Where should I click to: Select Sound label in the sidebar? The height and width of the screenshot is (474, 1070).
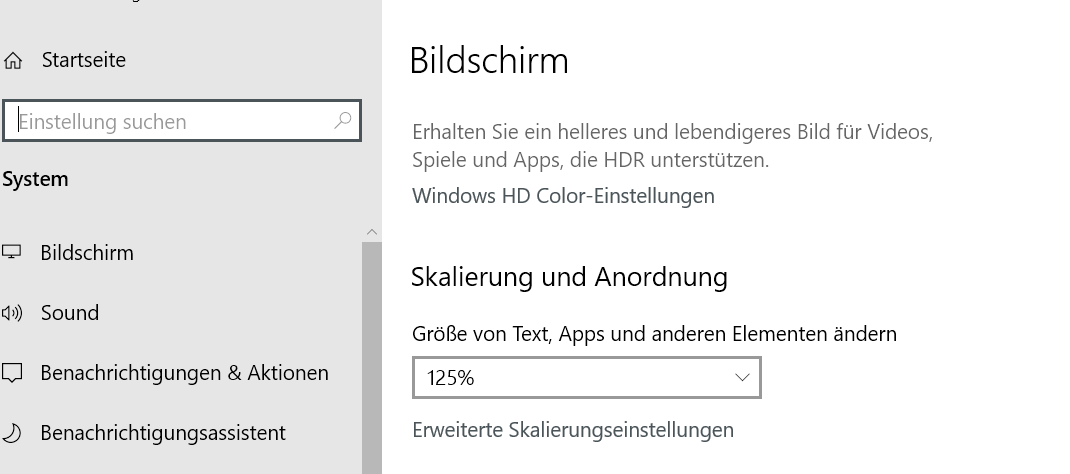tap(70, 313)
